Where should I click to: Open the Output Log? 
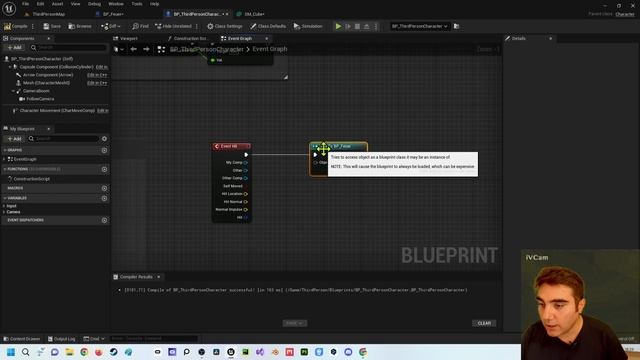point(61,339)
